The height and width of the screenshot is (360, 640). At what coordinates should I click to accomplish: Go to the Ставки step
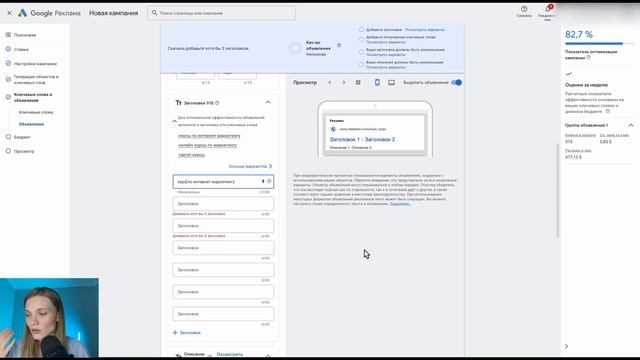[21, 49]
